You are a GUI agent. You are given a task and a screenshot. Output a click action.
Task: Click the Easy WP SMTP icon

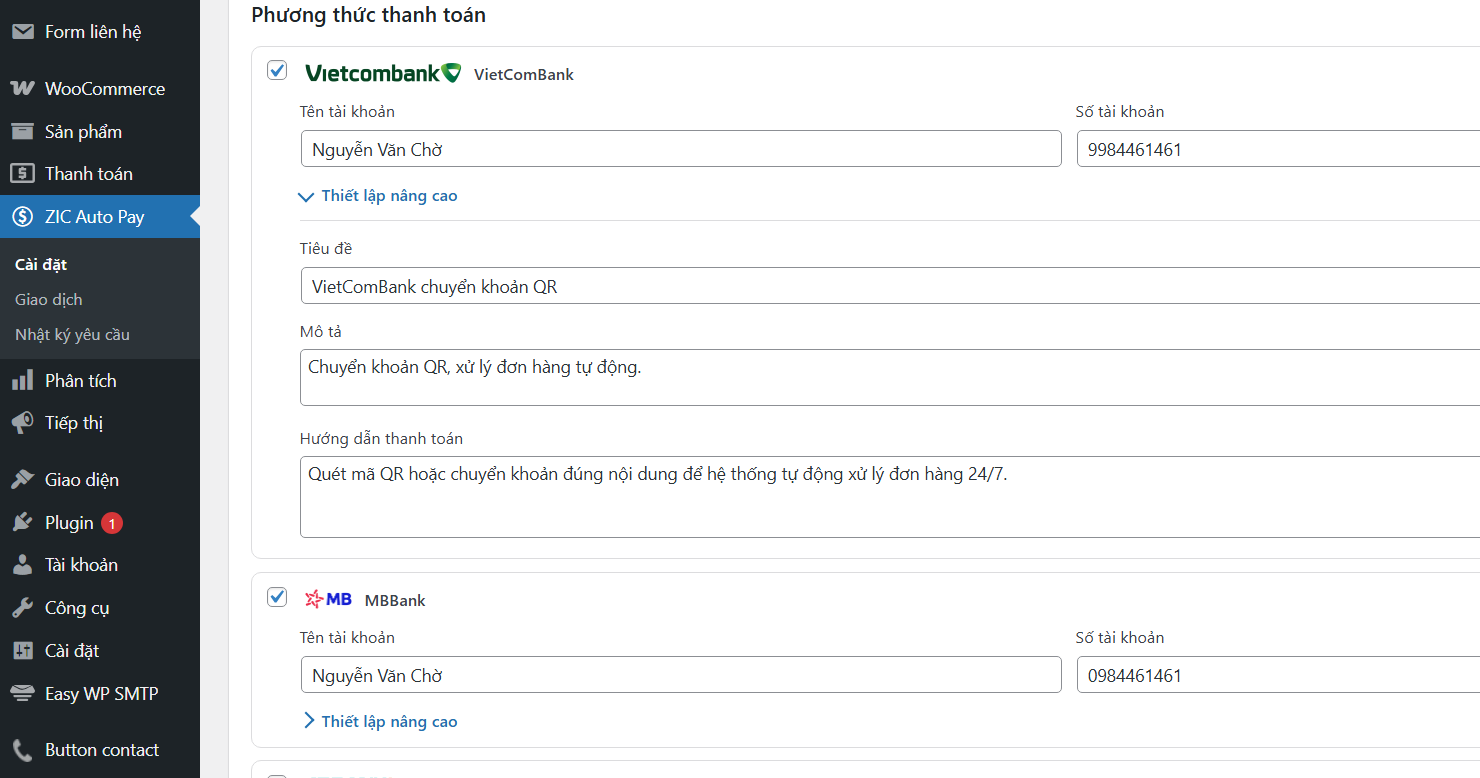pos(22,694)
